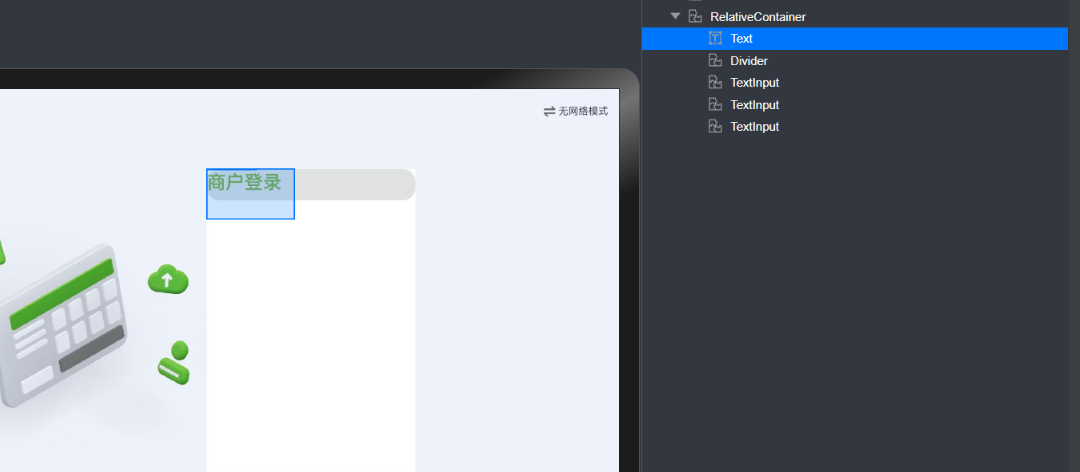Click the green cloud upload icon
Viewport: 1080px width, 472px height.
pos(168,279)
